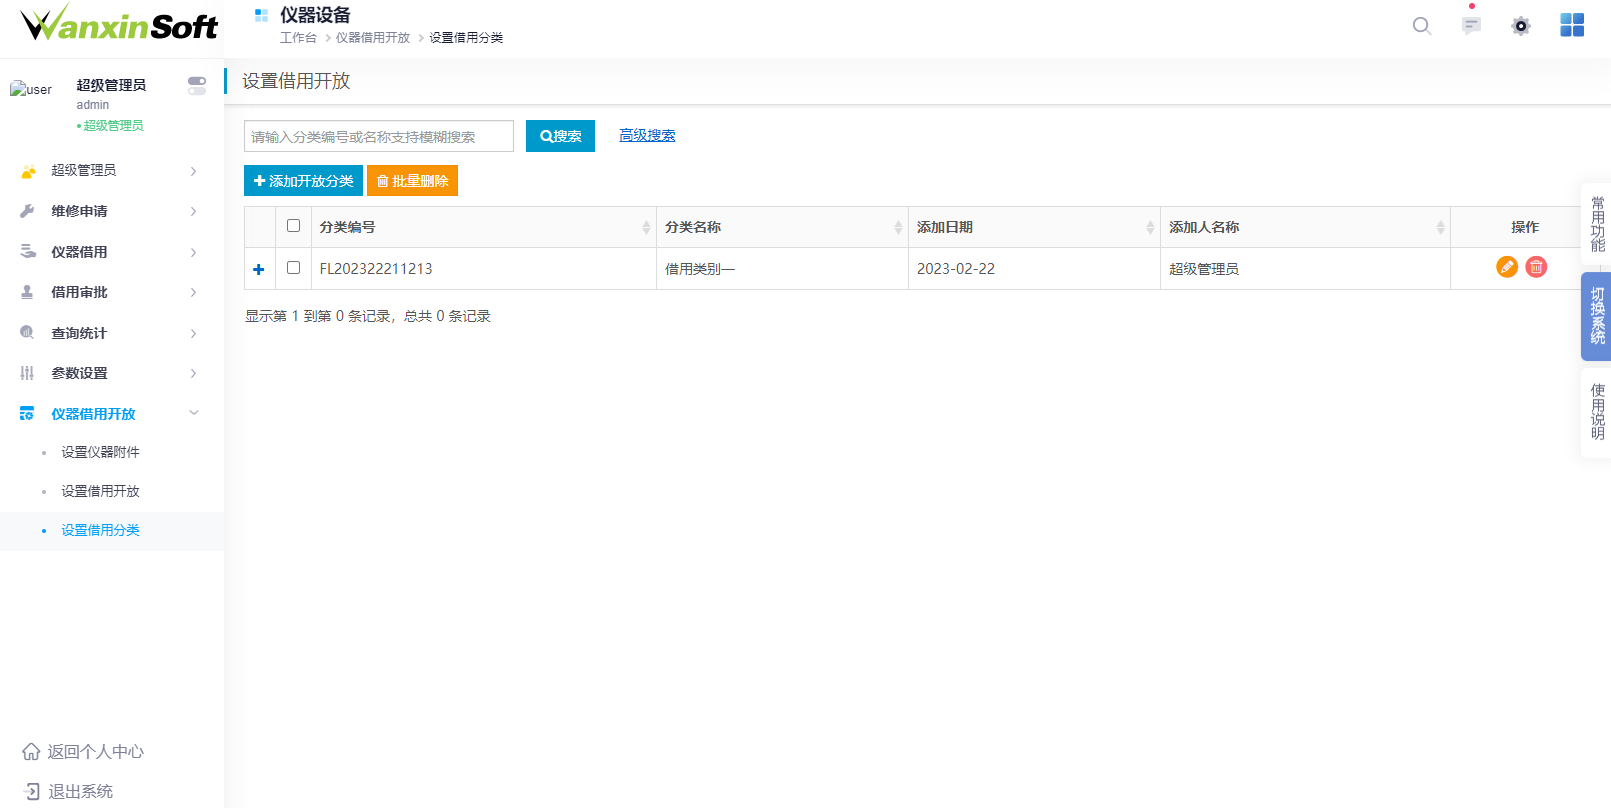The image size is (1611, 808).
Task: Toggle the switch beside the admin user name
Action: (x=197, y=86)
